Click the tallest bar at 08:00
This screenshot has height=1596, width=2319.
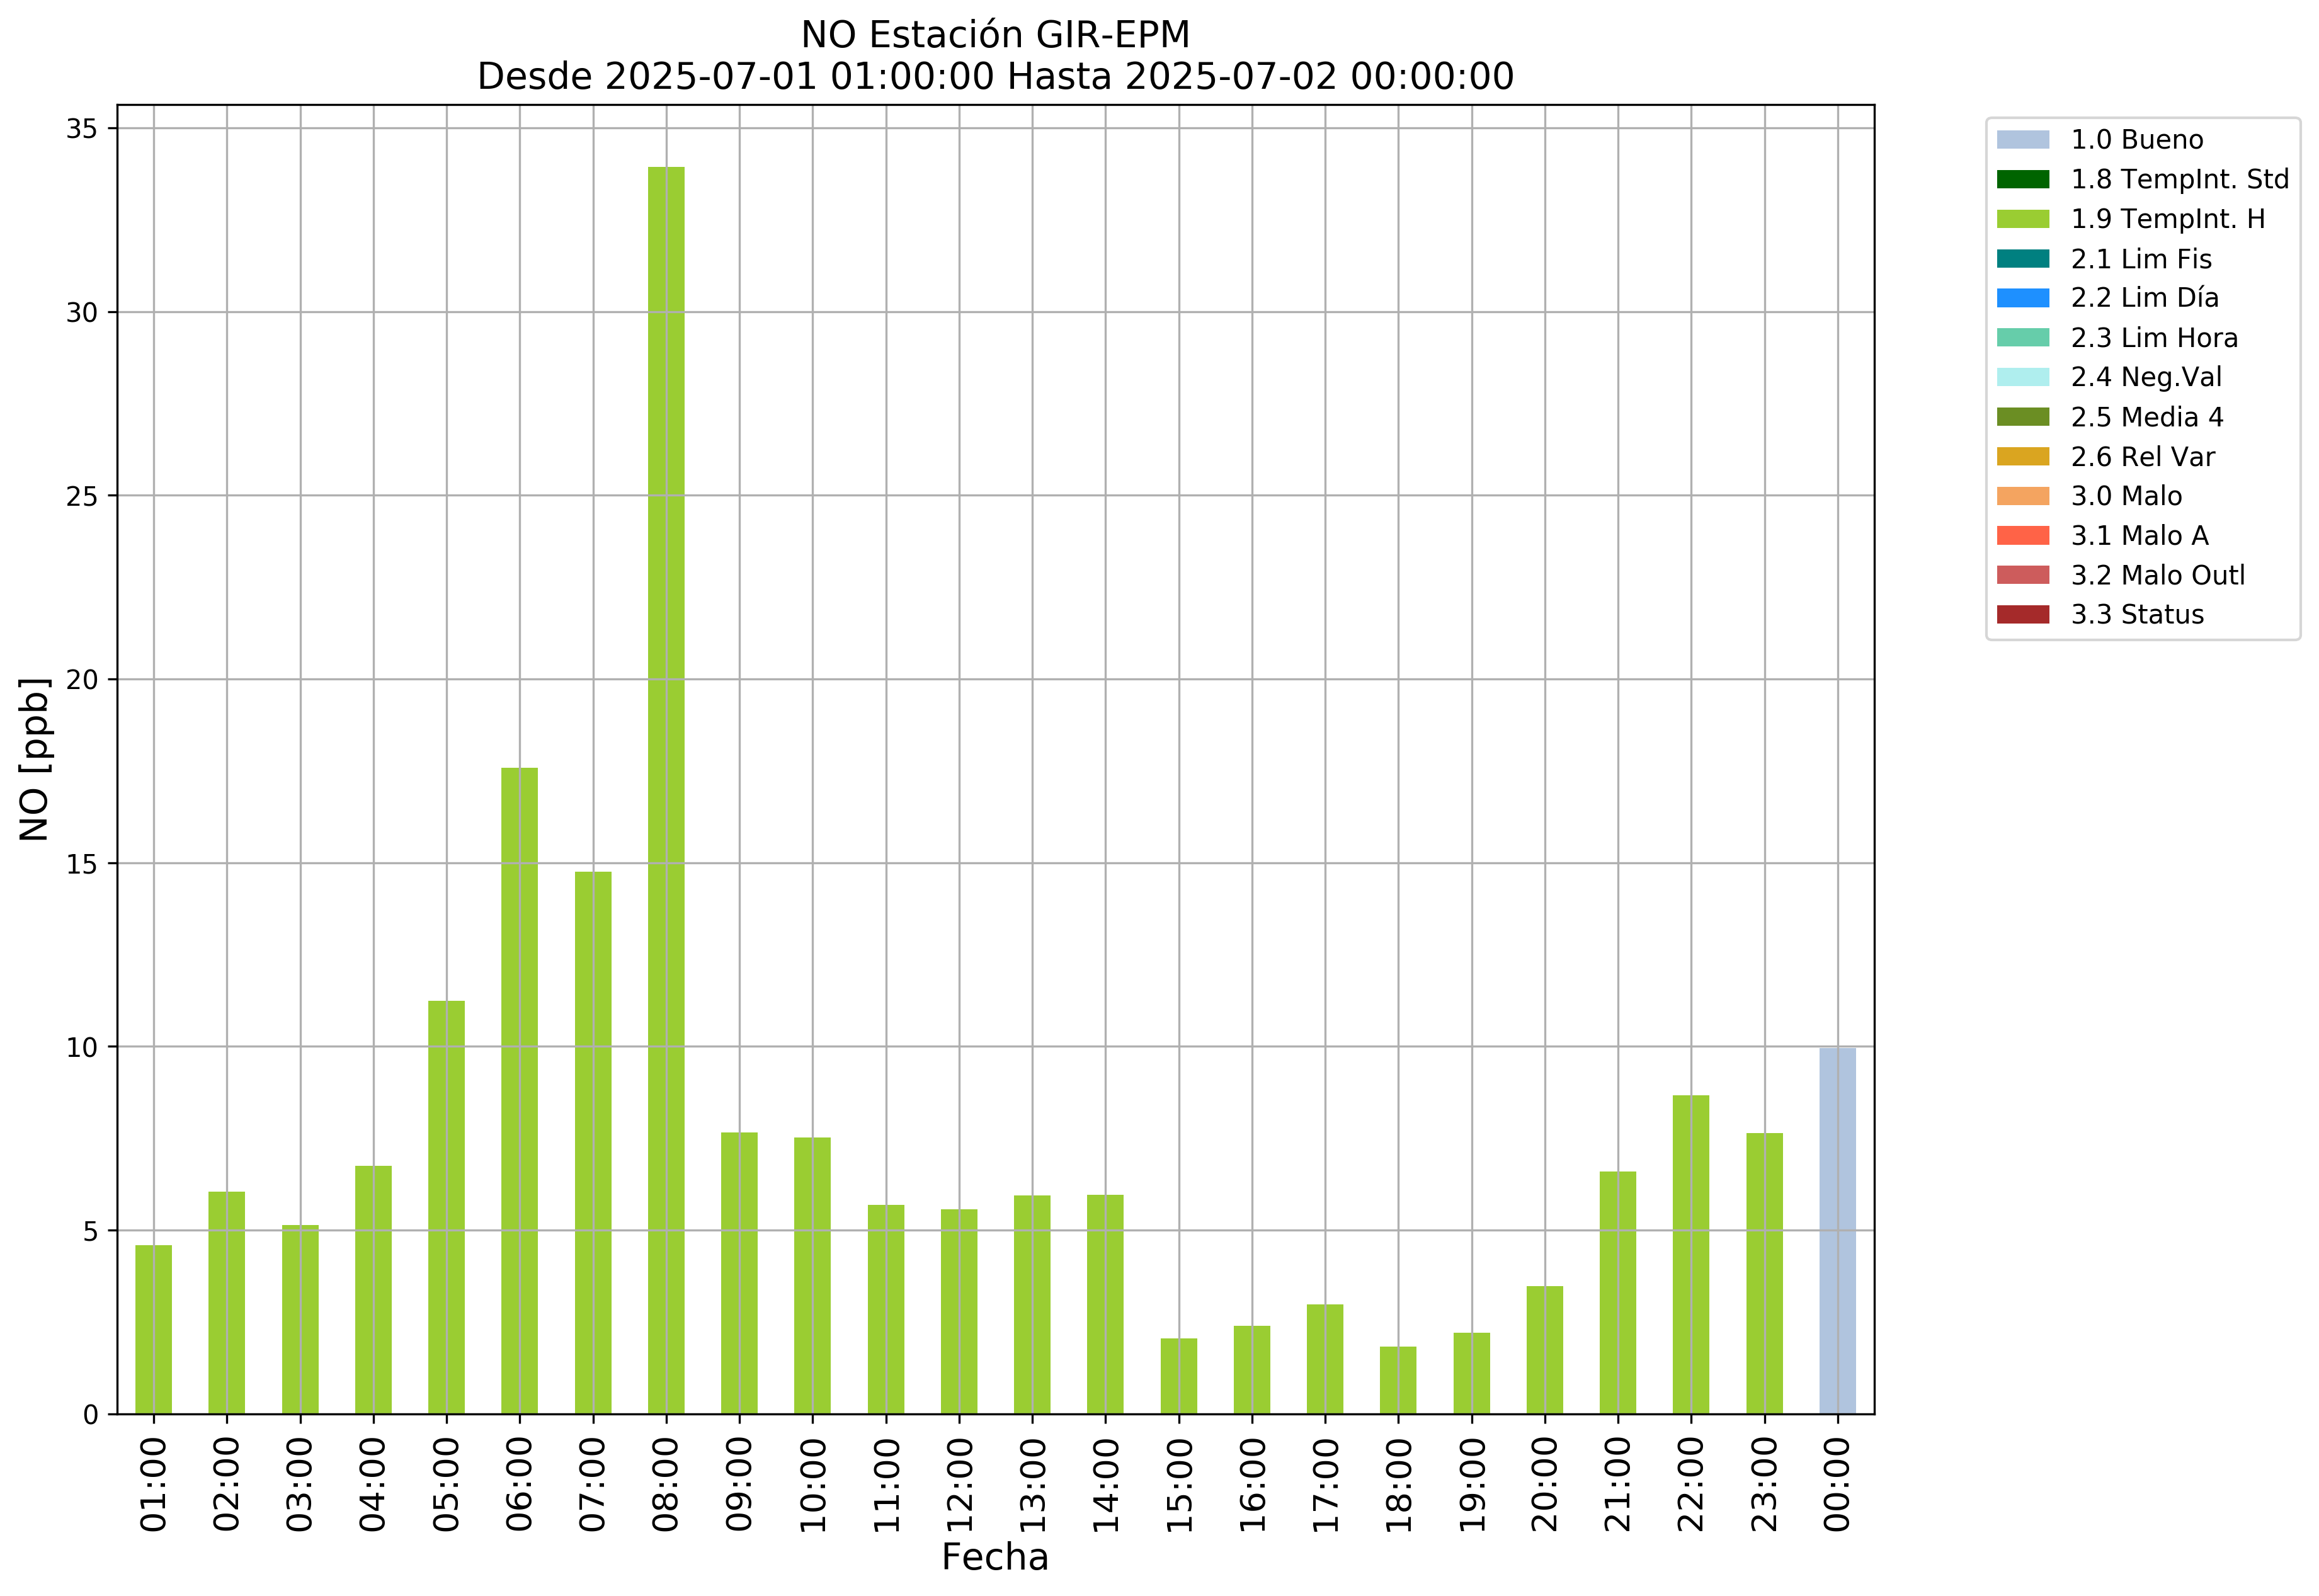pyautogui.click(x=666, y=790)
